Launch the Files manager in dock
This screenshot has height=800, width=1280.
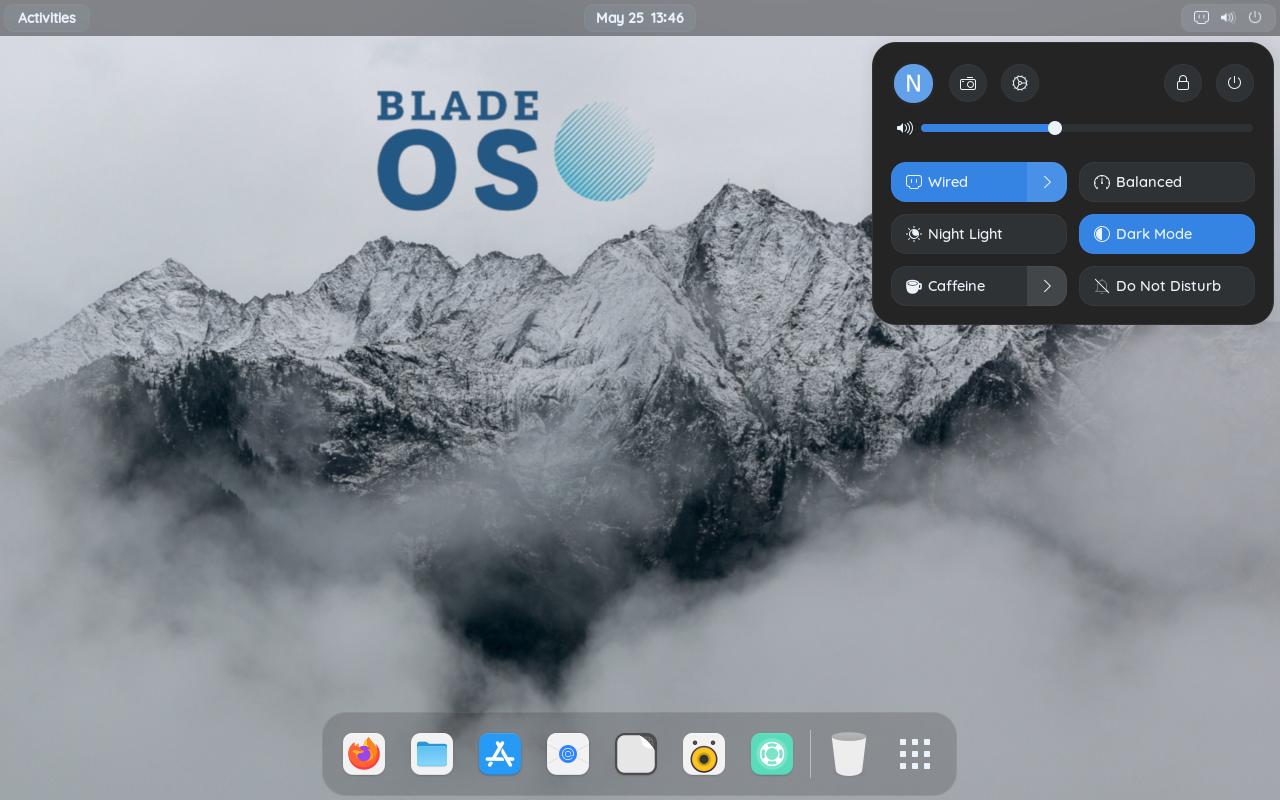[x=432, y=754]
